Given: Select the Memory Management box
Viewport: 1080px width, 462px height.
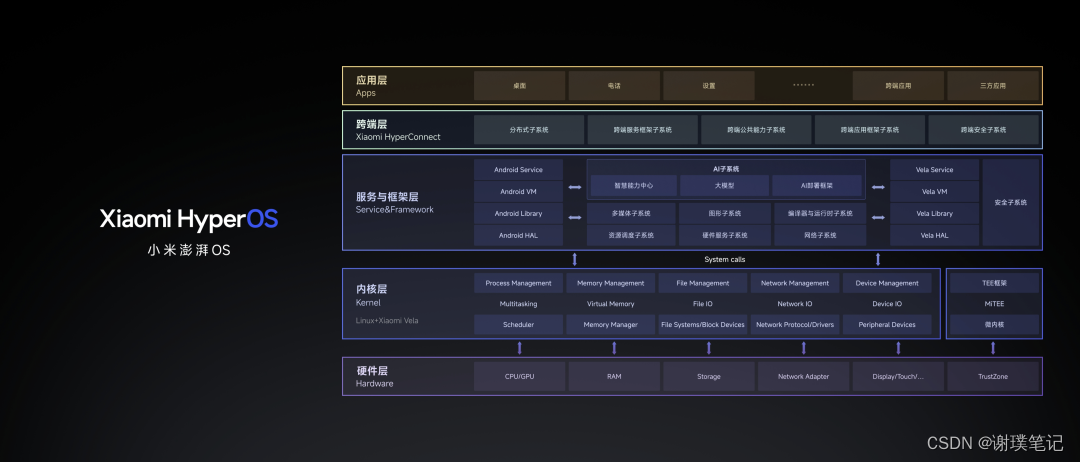Looking at the screenshot, I should 610,283.
